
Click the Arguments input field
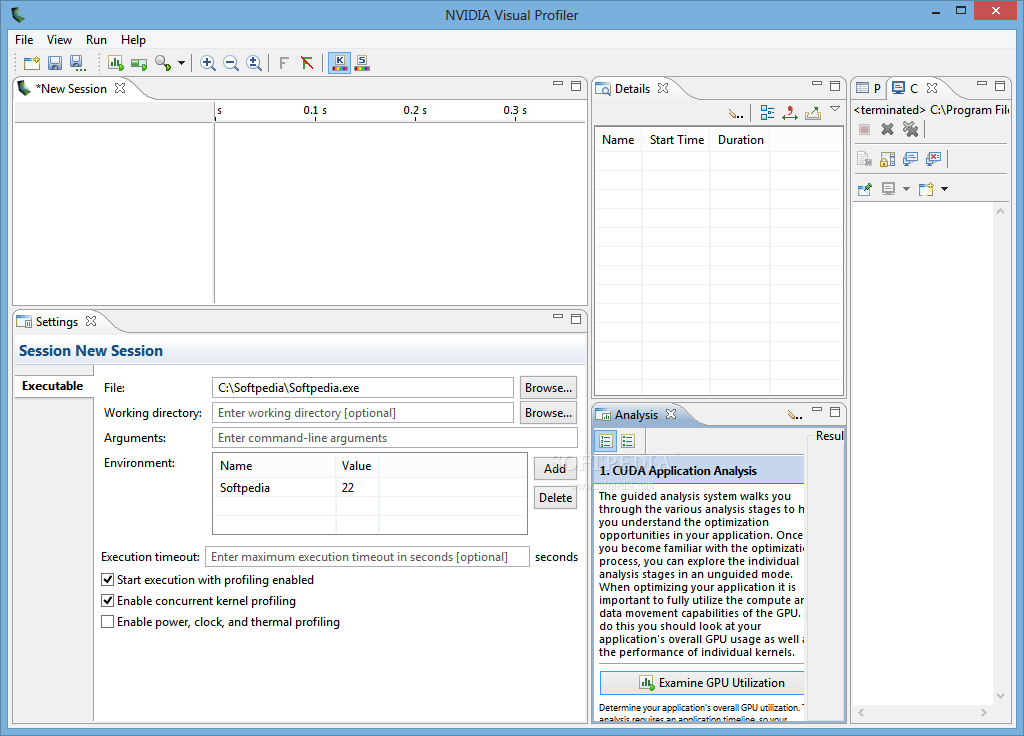click(395, 438)
